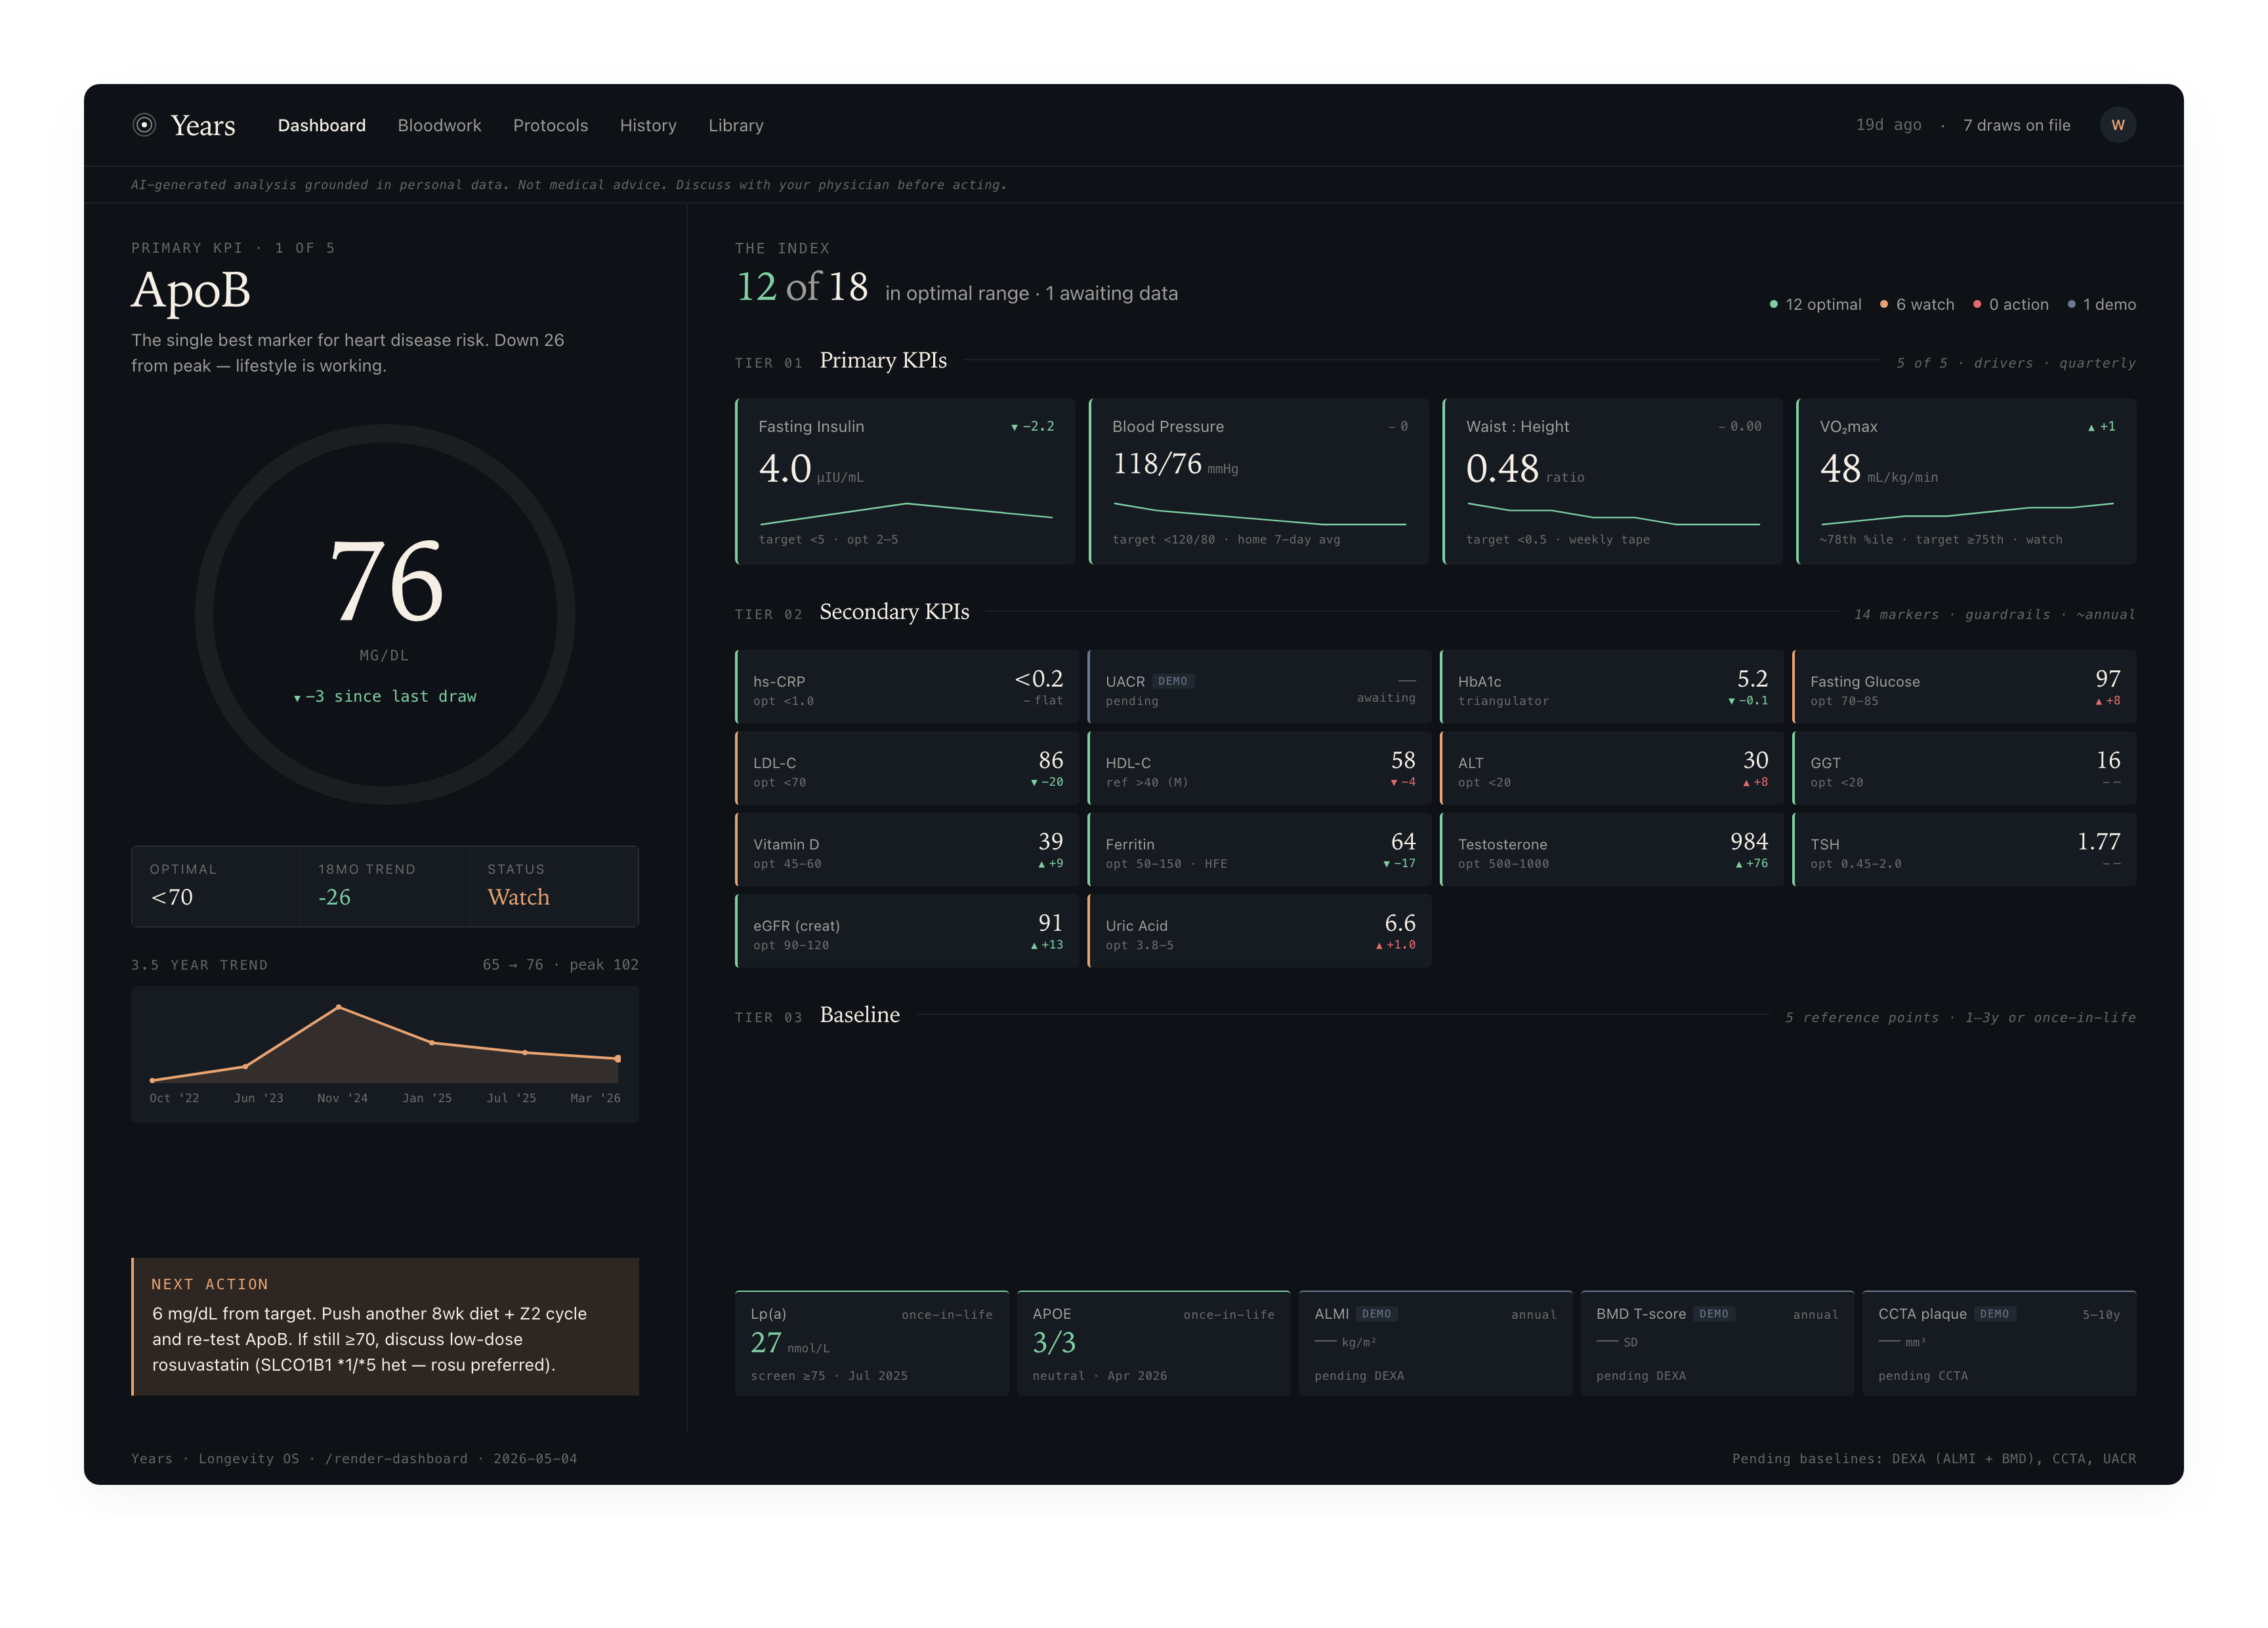Click the 18MO TREND -26 value
The height and width of the screenshot is (1628, 2268).
tap(334, 897)
